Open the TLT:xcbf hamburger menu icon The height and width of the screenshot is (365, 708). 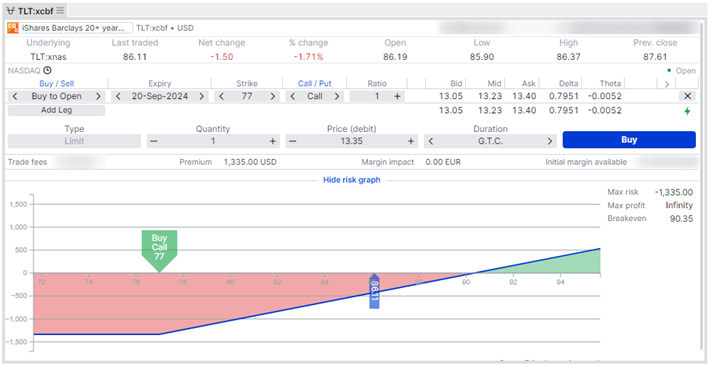click(x=61, y=10)
